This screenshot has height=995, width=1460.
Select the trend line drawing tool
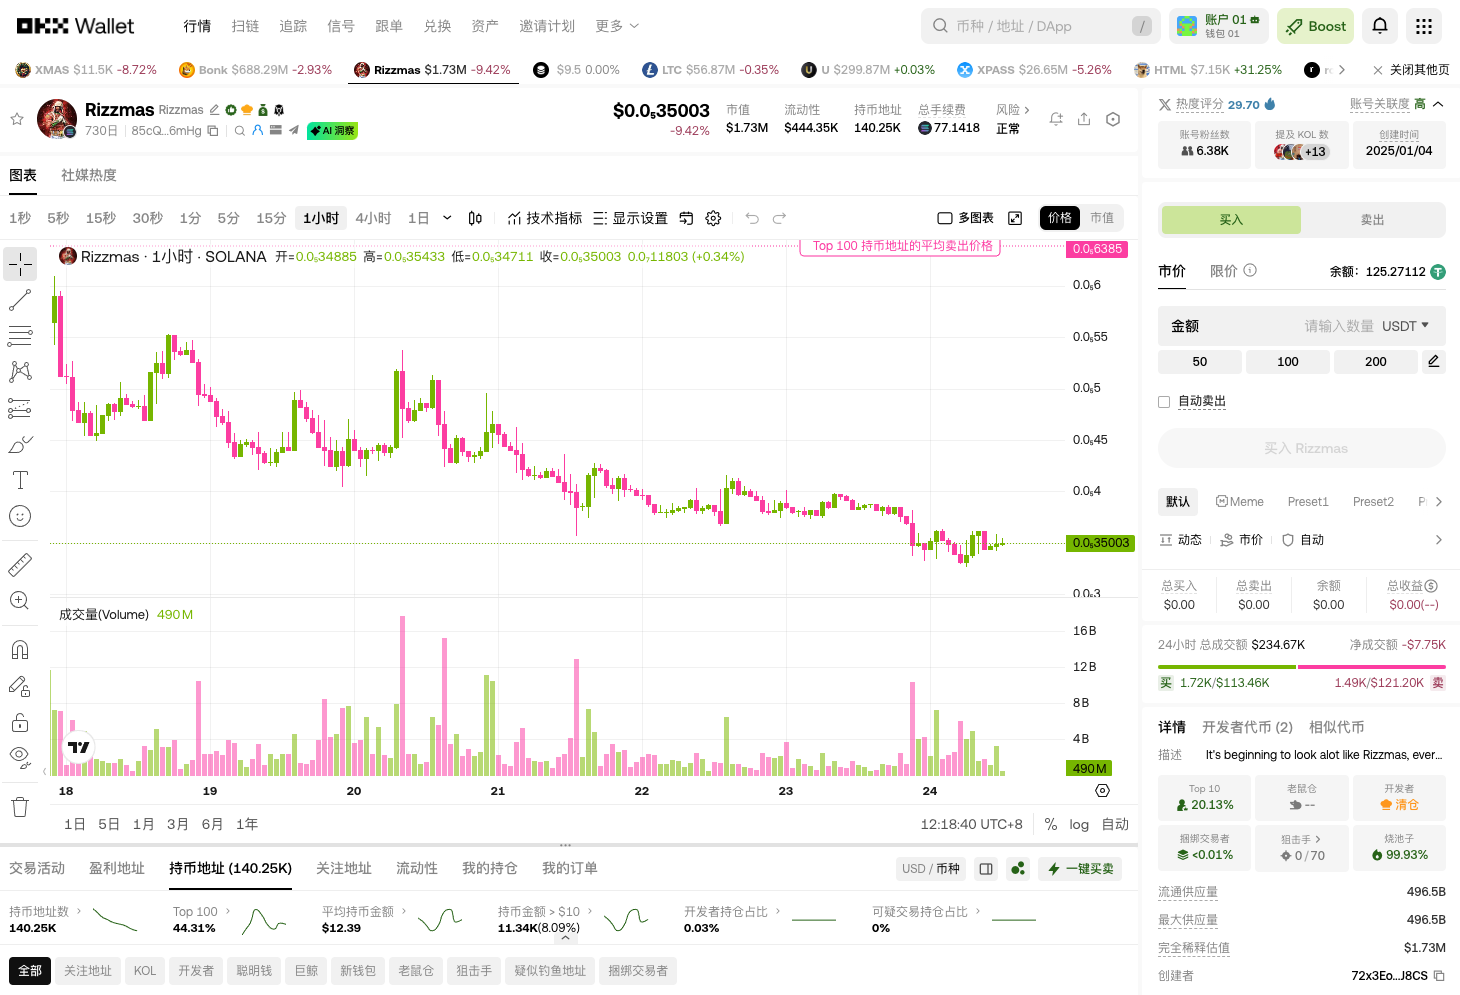[20, 300]
